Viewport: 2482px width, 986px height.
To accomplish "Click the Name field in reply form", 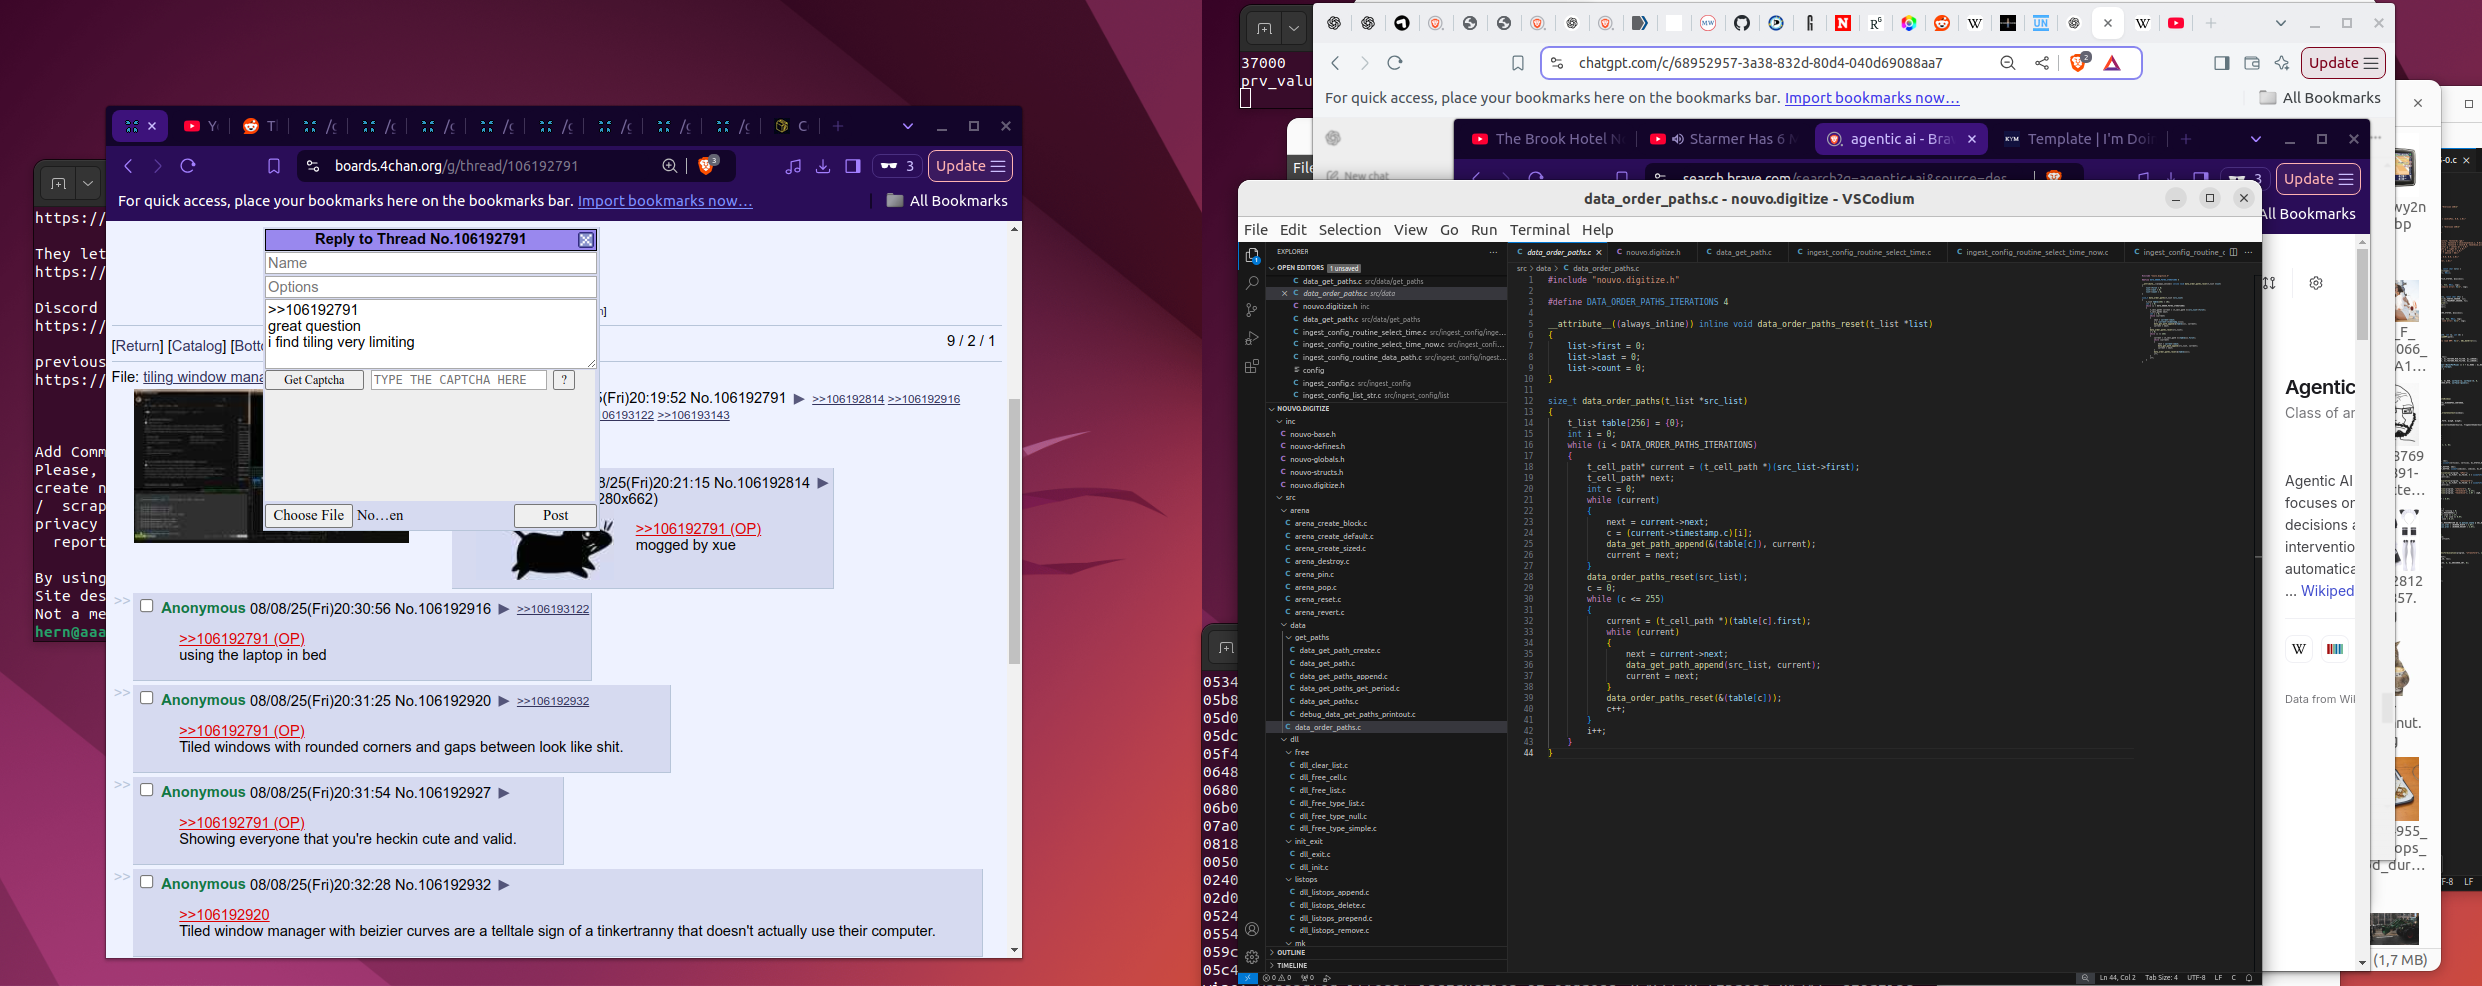I will pos(431,263).
